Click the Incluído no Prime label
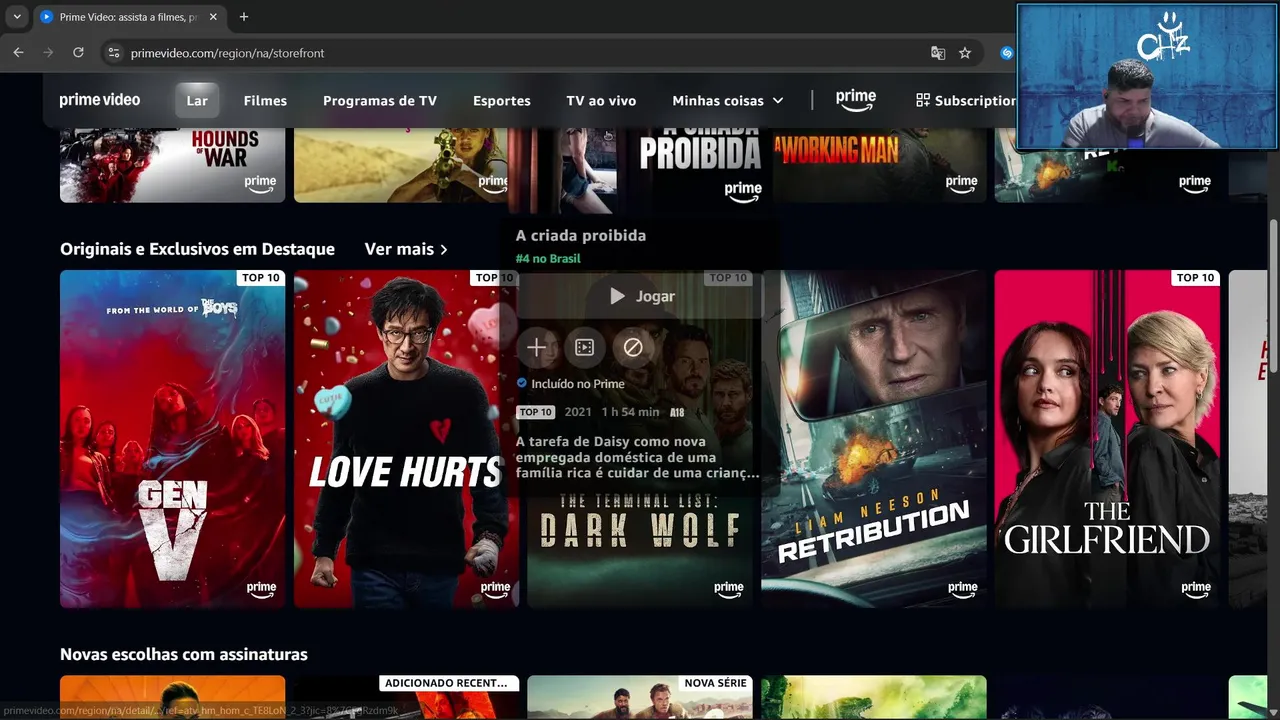Image resolution: width=1280 pixels, height=720 pixels. point(571,383)
